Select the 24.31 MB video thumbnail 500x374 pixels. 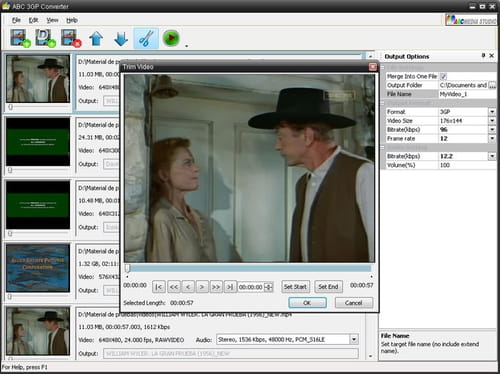pos(38,142)
